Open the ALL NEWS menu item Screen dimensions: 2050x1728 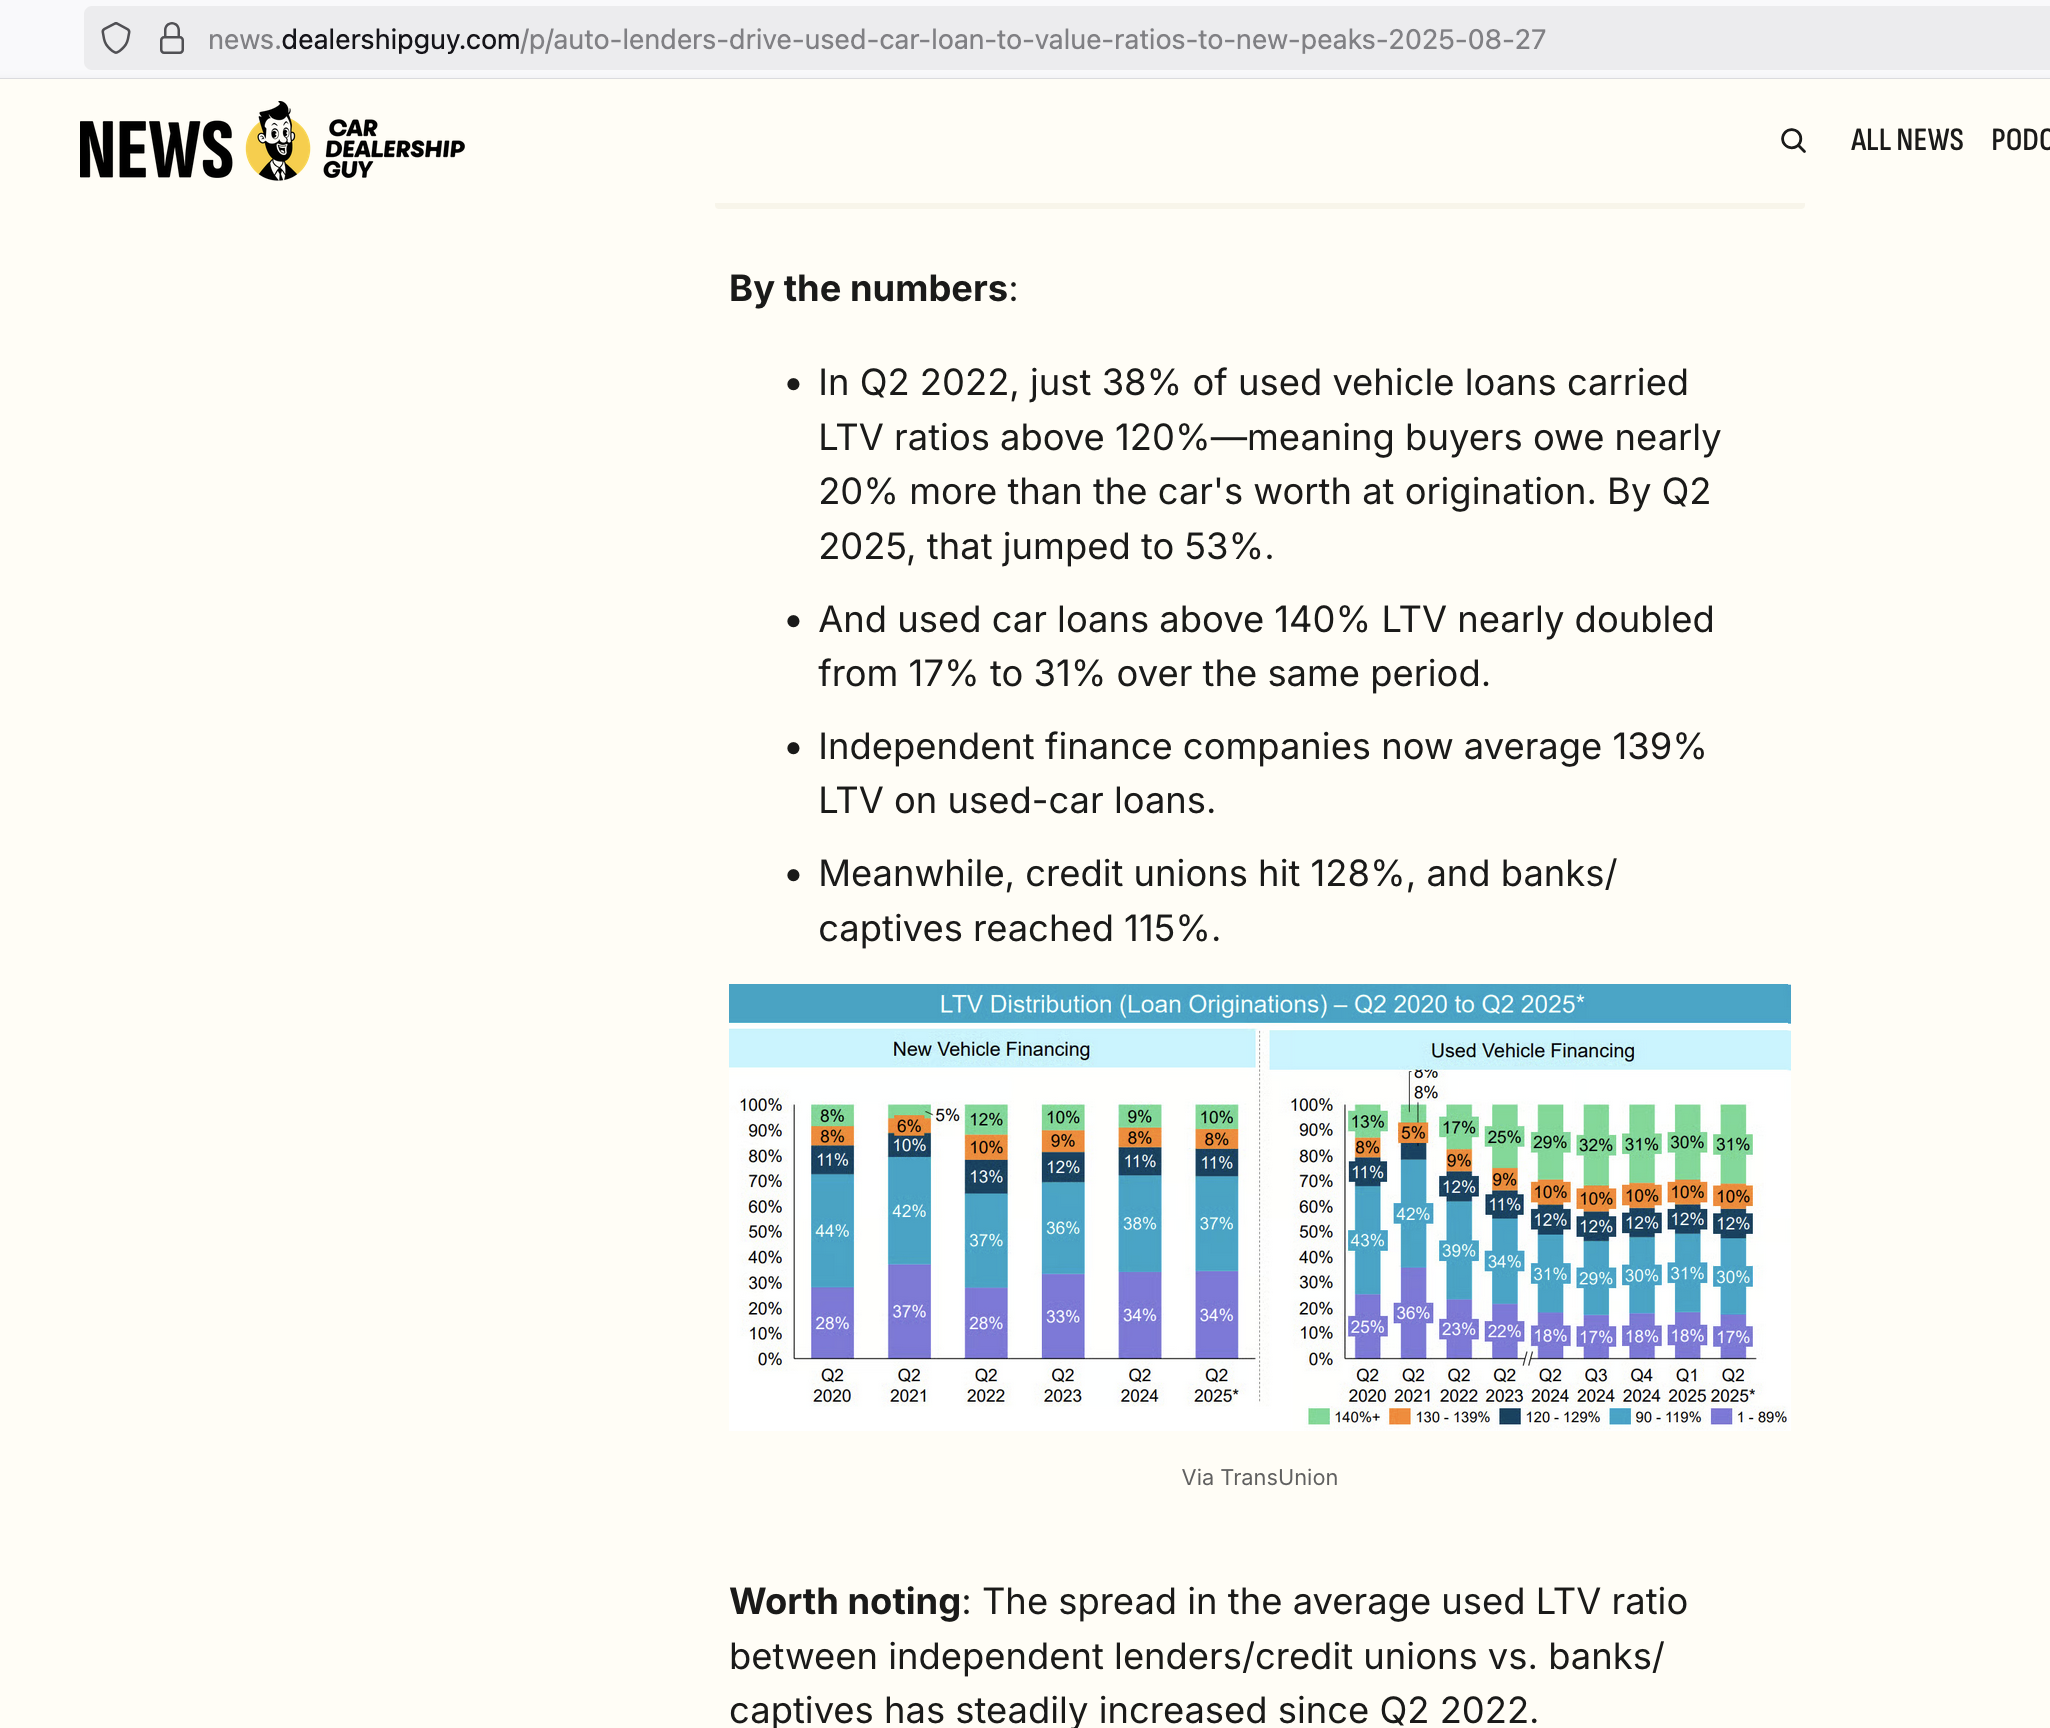click(1906, 140)
